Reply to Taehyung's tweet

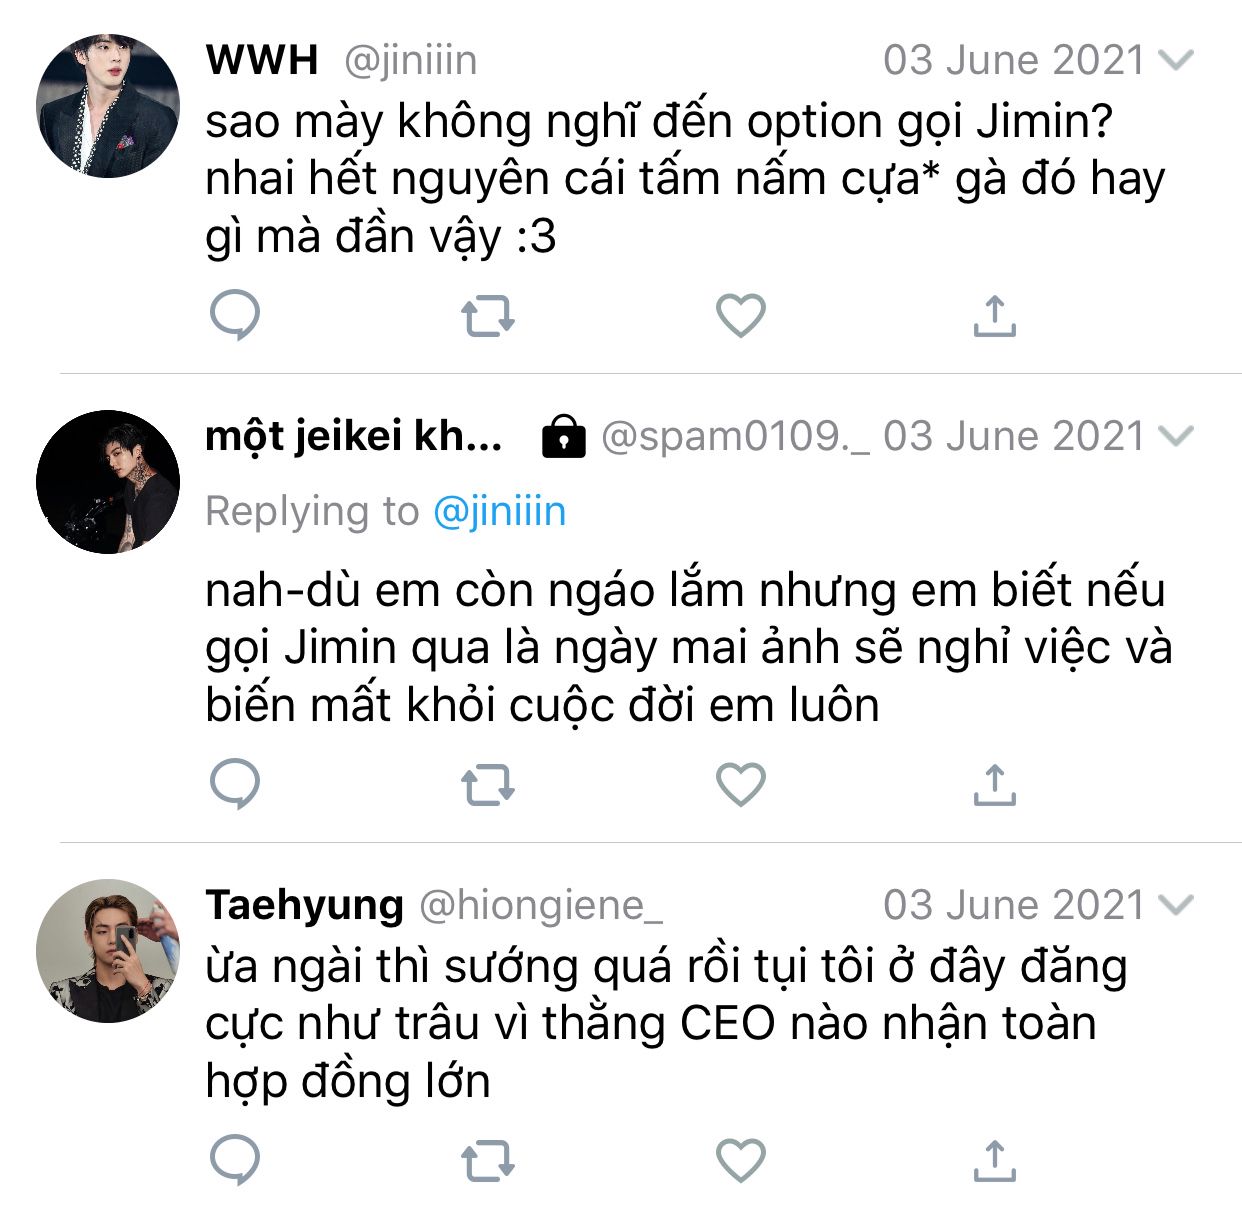235,1160
